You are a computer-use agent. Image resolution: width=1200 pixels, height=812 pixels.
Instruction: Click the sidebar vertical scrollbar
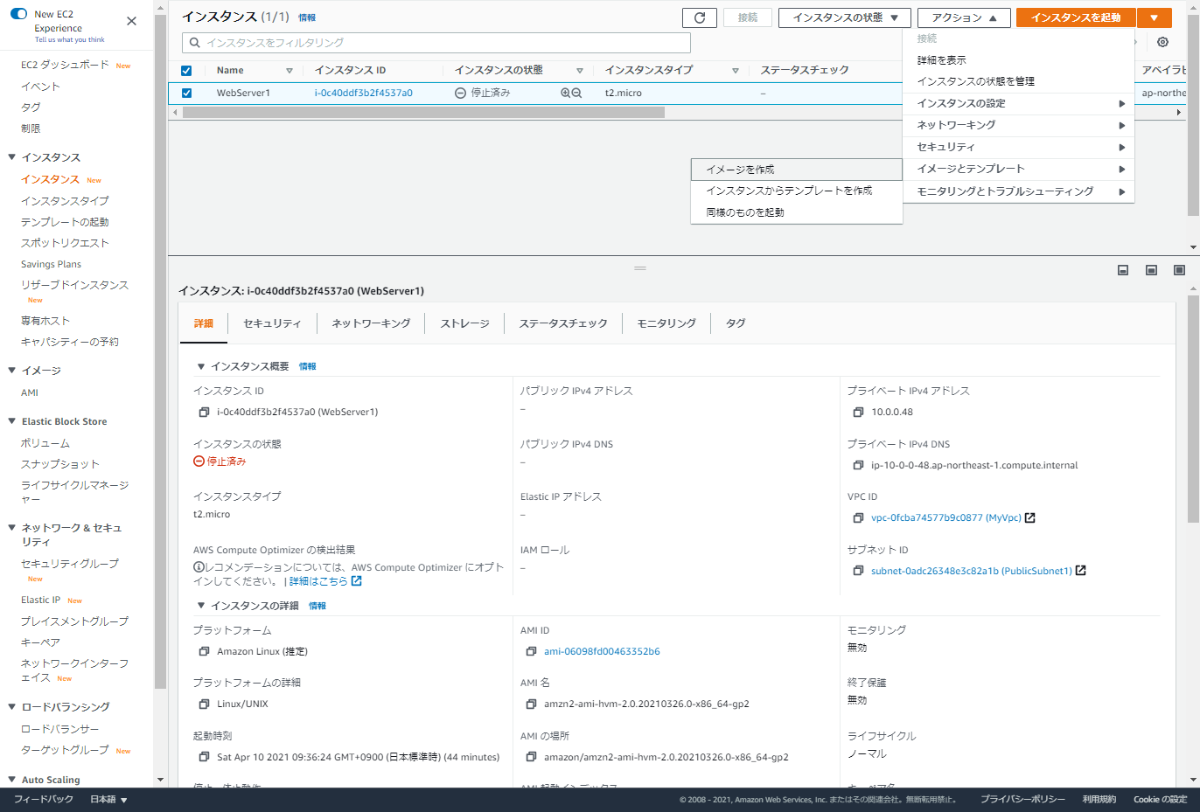click(x=160, y=353)
